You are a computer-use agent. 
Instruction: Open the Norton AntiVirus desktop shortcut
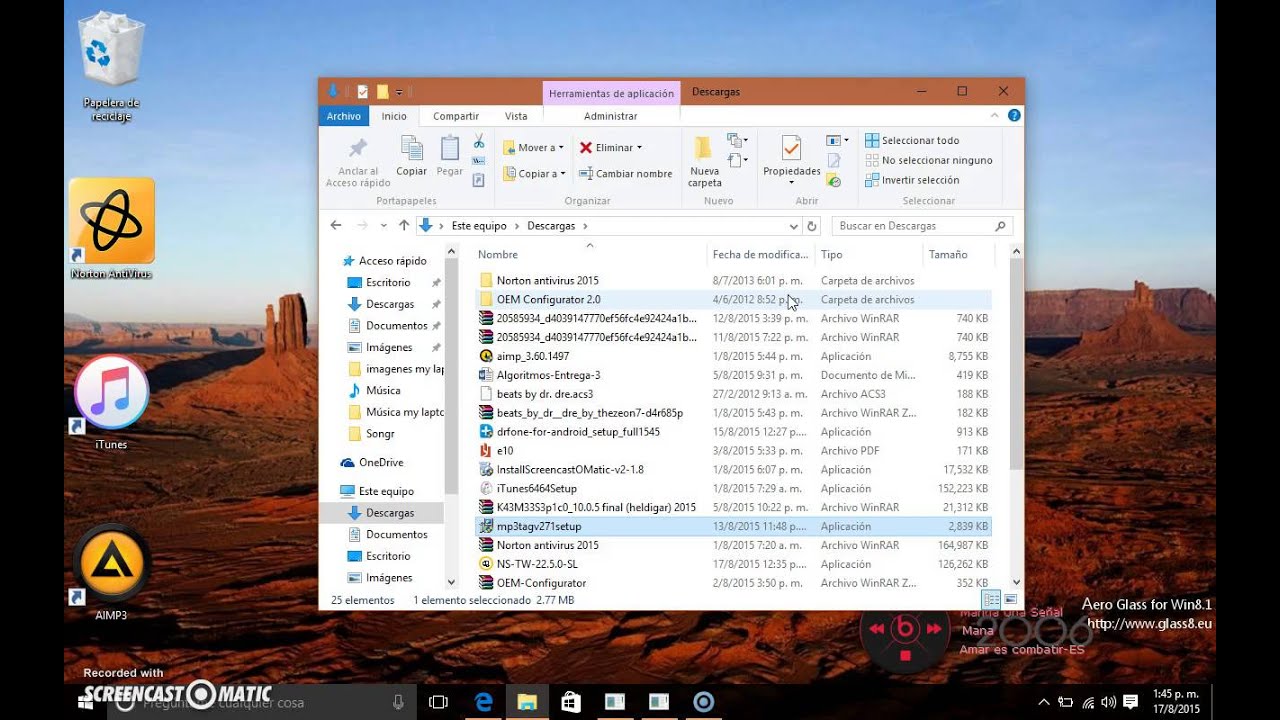click(x=111, y=229)
